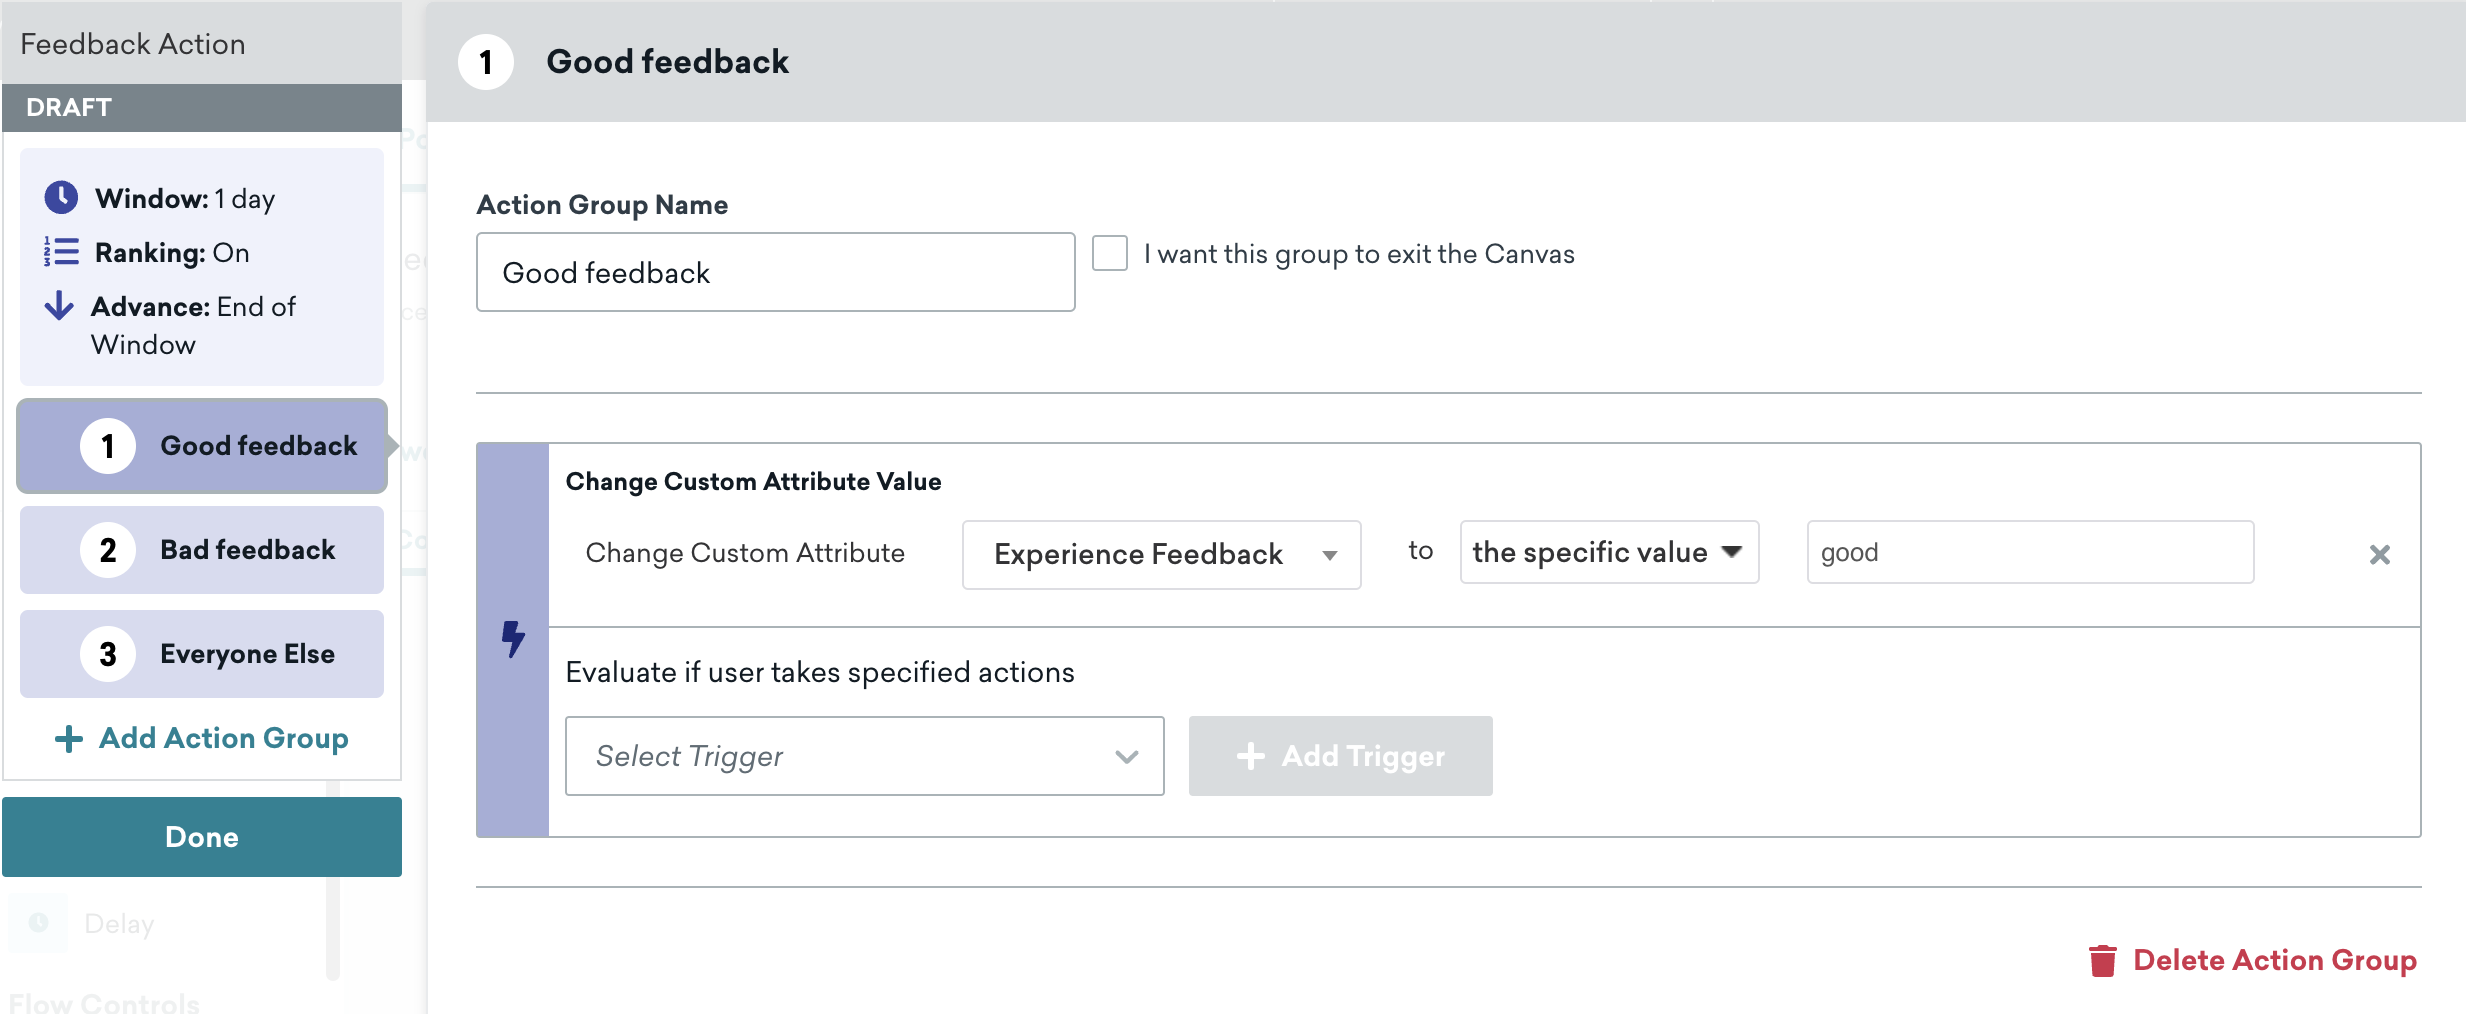Viewport: 2466px width, 1014px height.
Task: Remove the custom attribute row with X
Action: pyautogui.click(x=2379, y=554)
